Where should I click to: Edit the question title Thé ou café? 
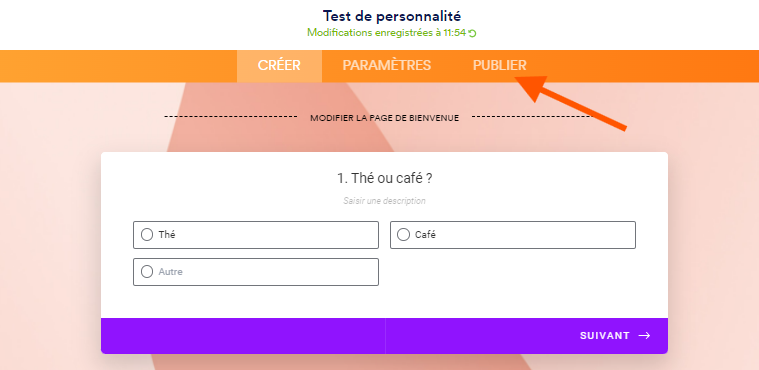coord(384,178)
